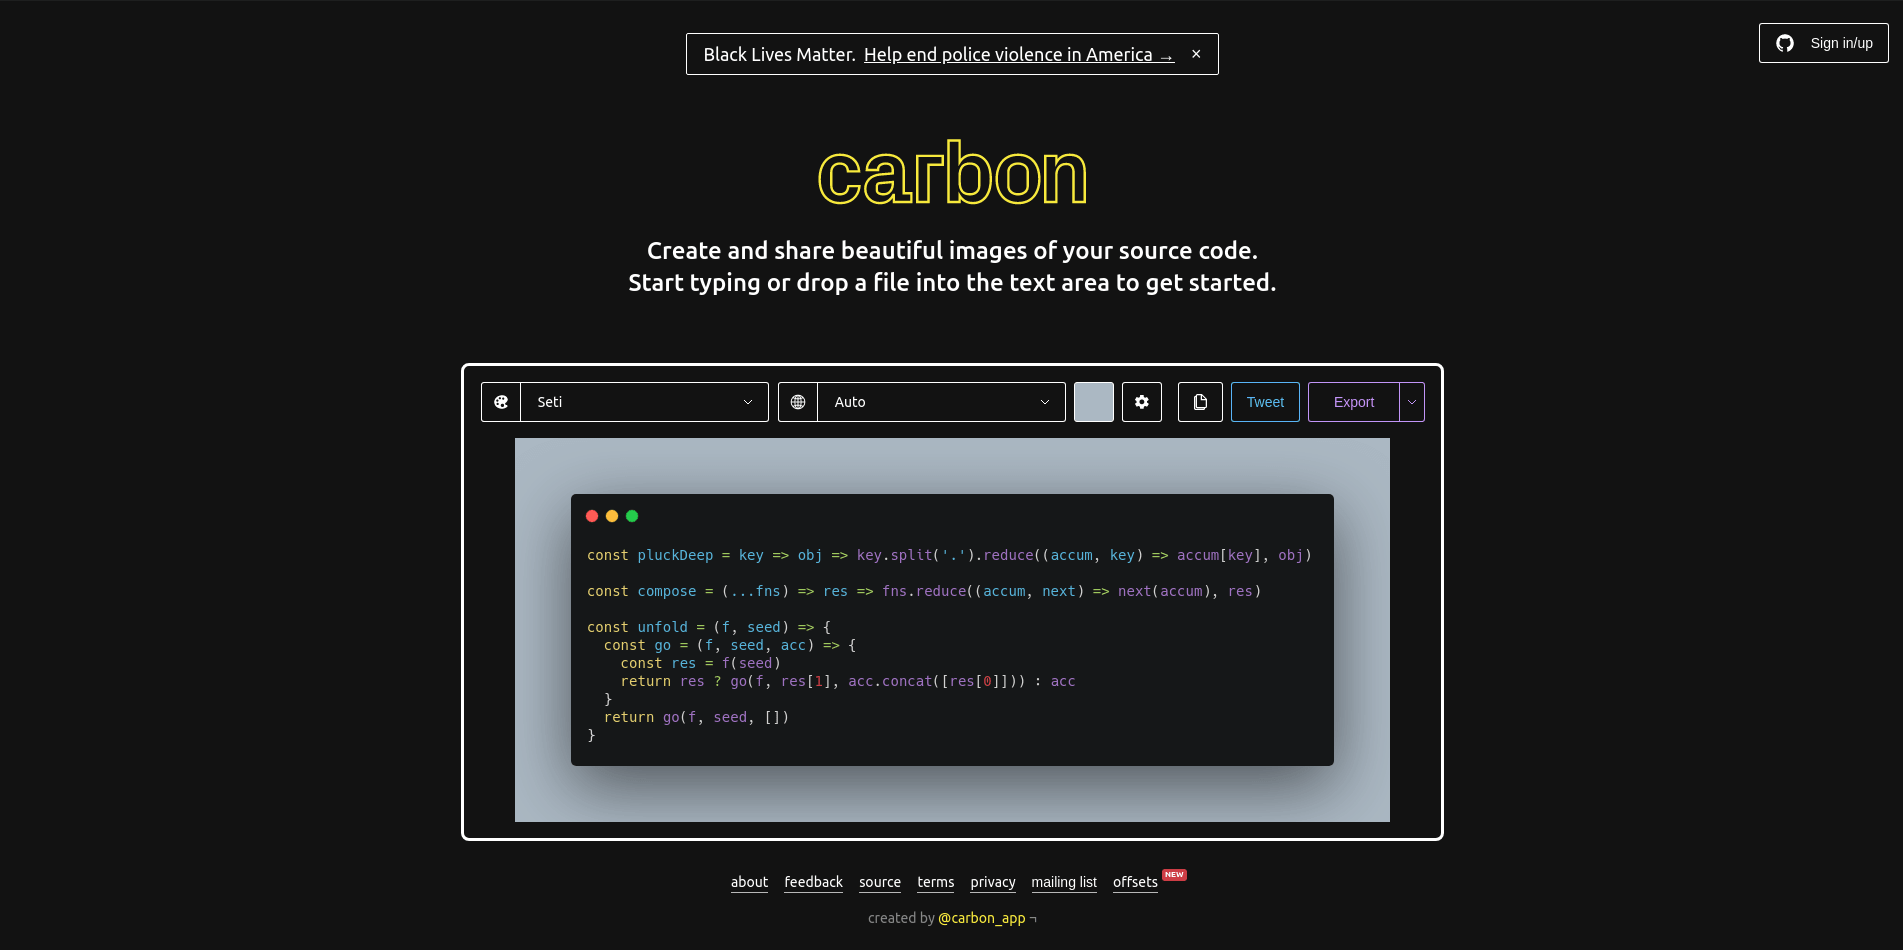Click the carbon logo
Viewport: 1903px width, 950px height.
(952, 173)
